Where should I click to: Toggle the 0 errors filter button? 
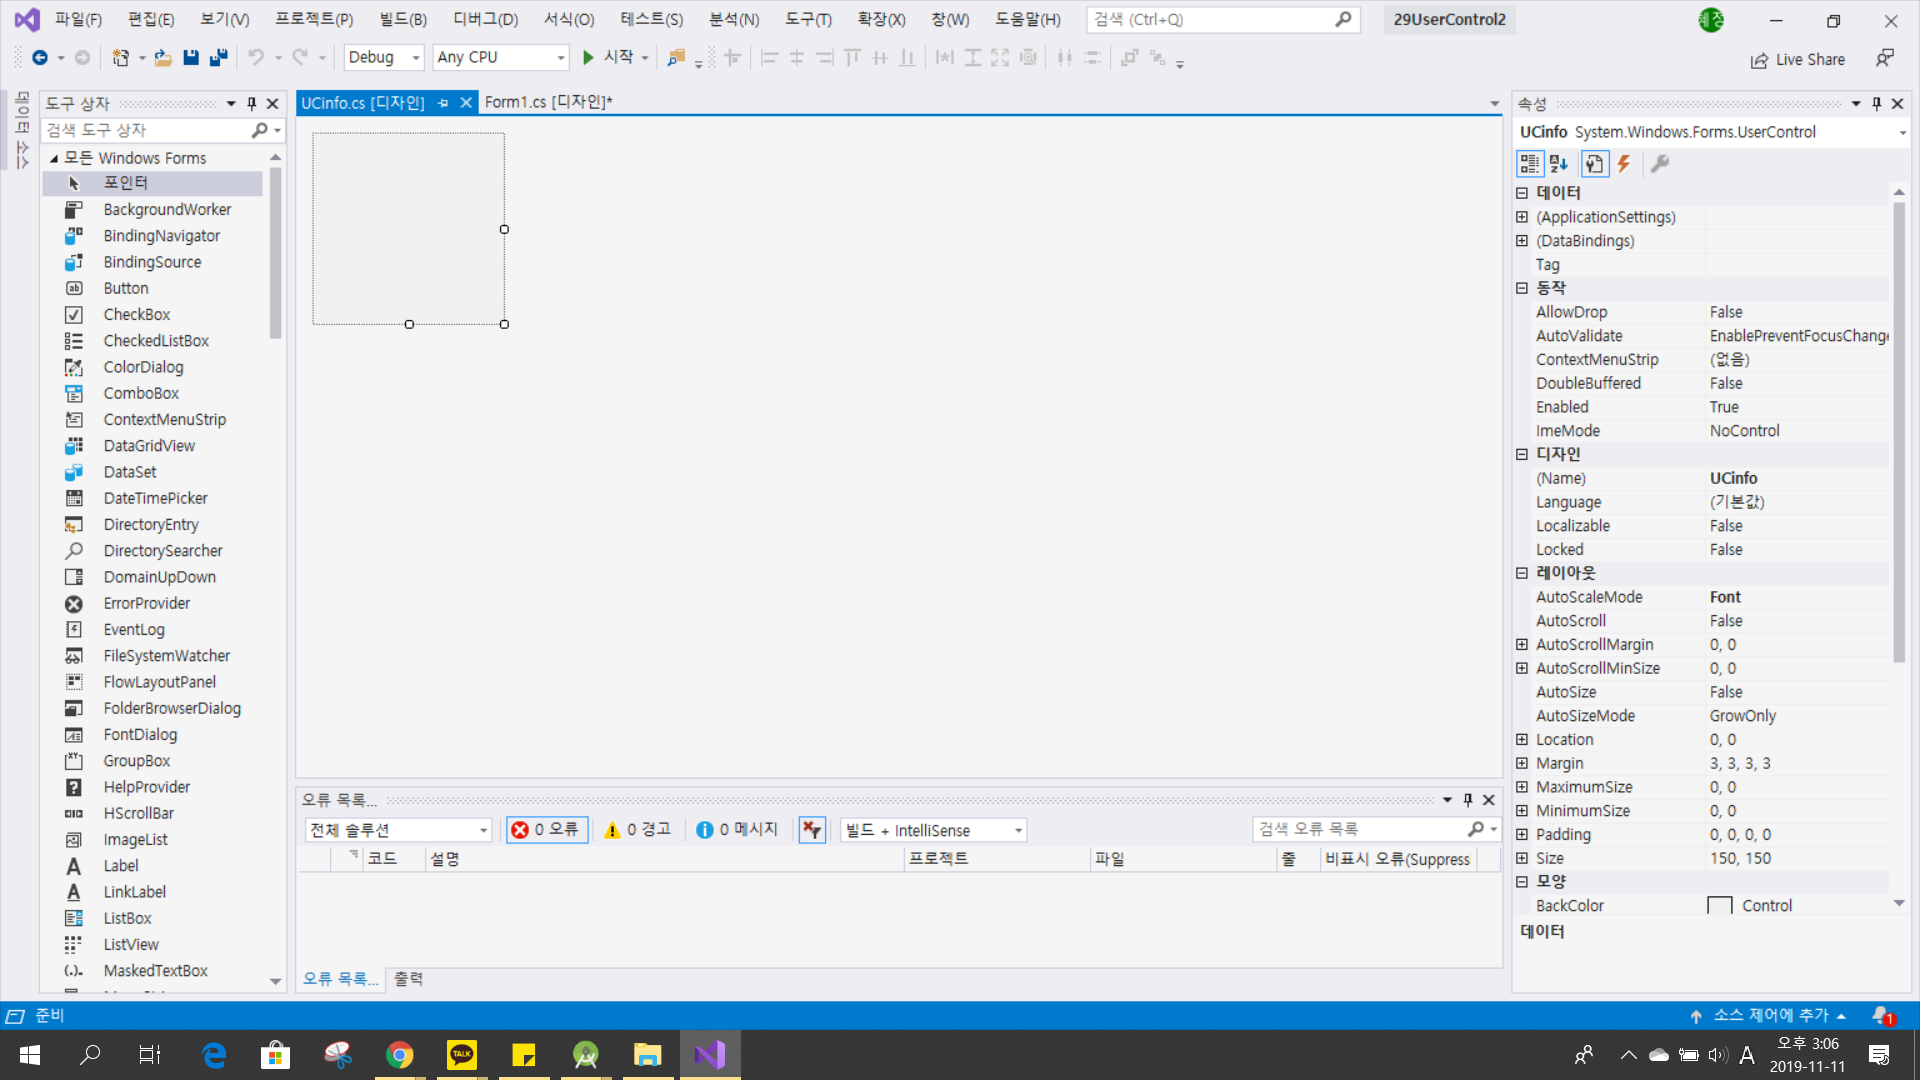(546, 830)
